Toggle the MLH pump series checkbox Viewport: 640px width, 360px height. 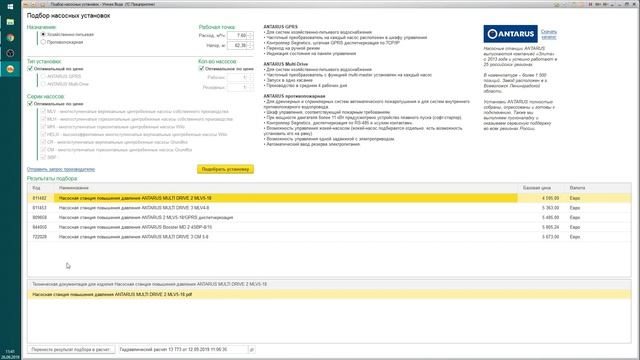point(43,119)
